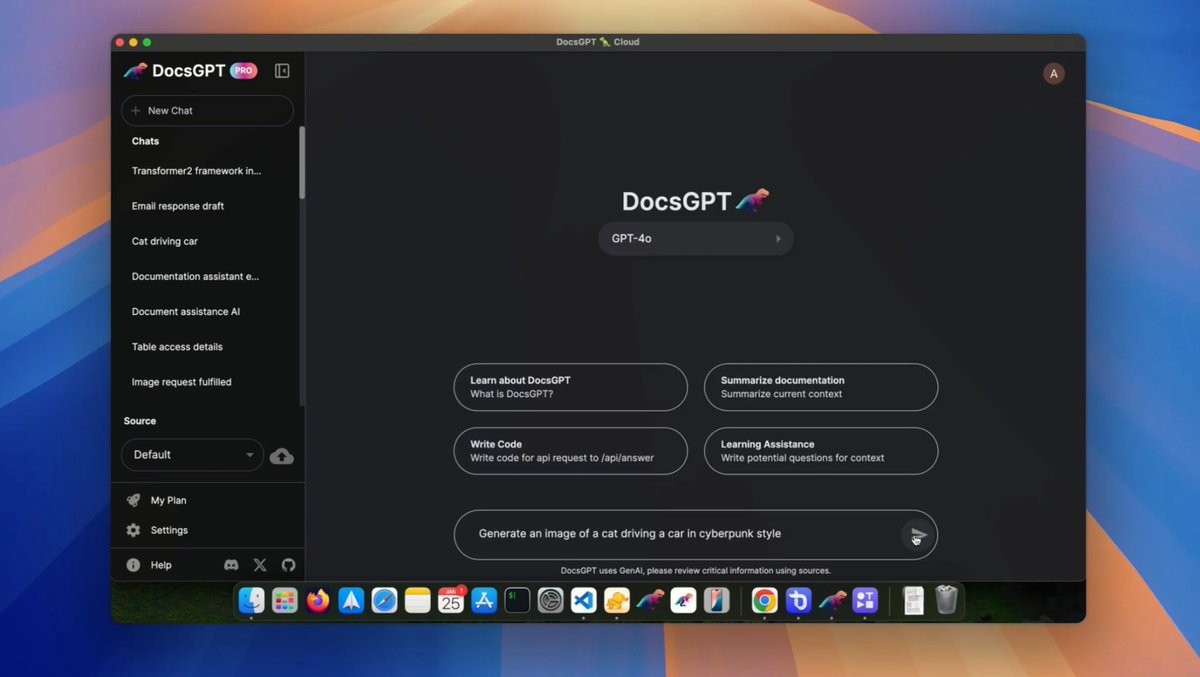The height and width of the screenshot is (677, 1200).
Task: Click the DocsGPT logo in the sidebar
Action: click(x=135, y=71)
